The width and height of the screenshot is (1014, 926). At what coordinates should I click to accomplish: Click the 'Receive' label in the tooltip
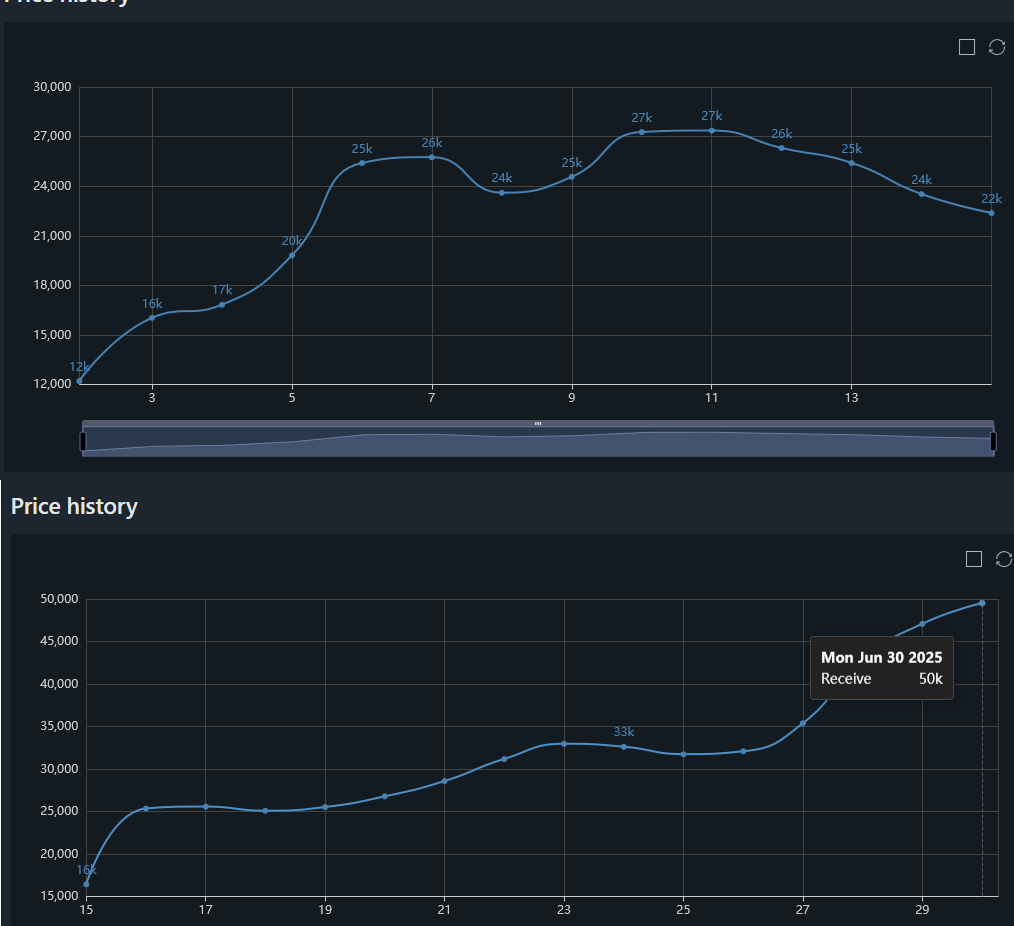(846, 679)
